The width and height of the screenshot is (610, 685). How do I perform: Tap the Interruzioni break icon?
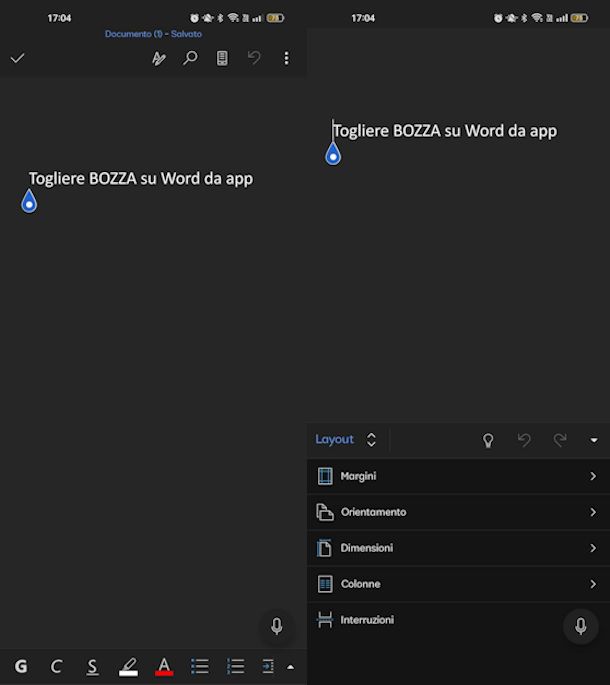[x=325, y=619]
